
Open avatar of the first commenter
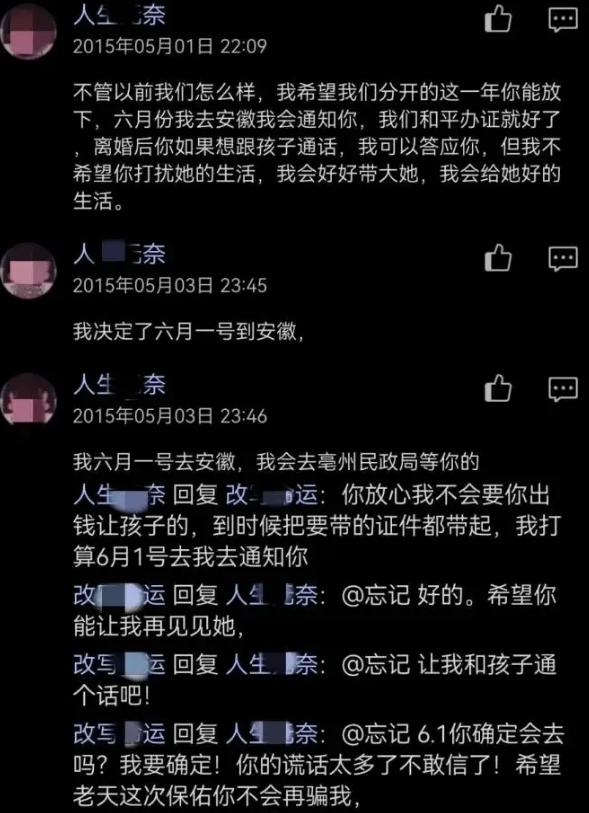click(29, 34)
